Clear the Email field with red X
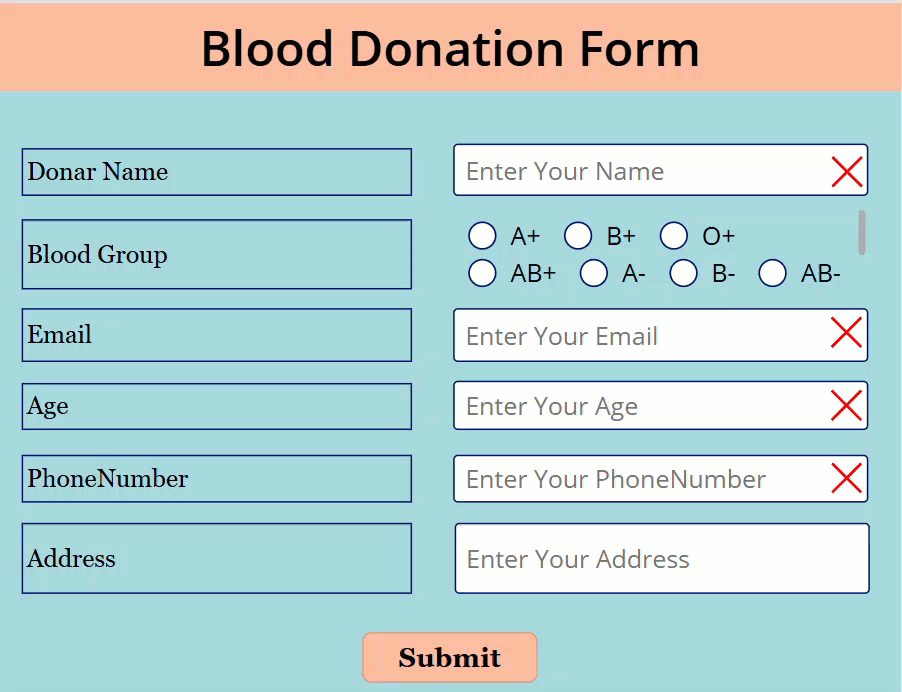Screen dimensions: 902x692 846,332
